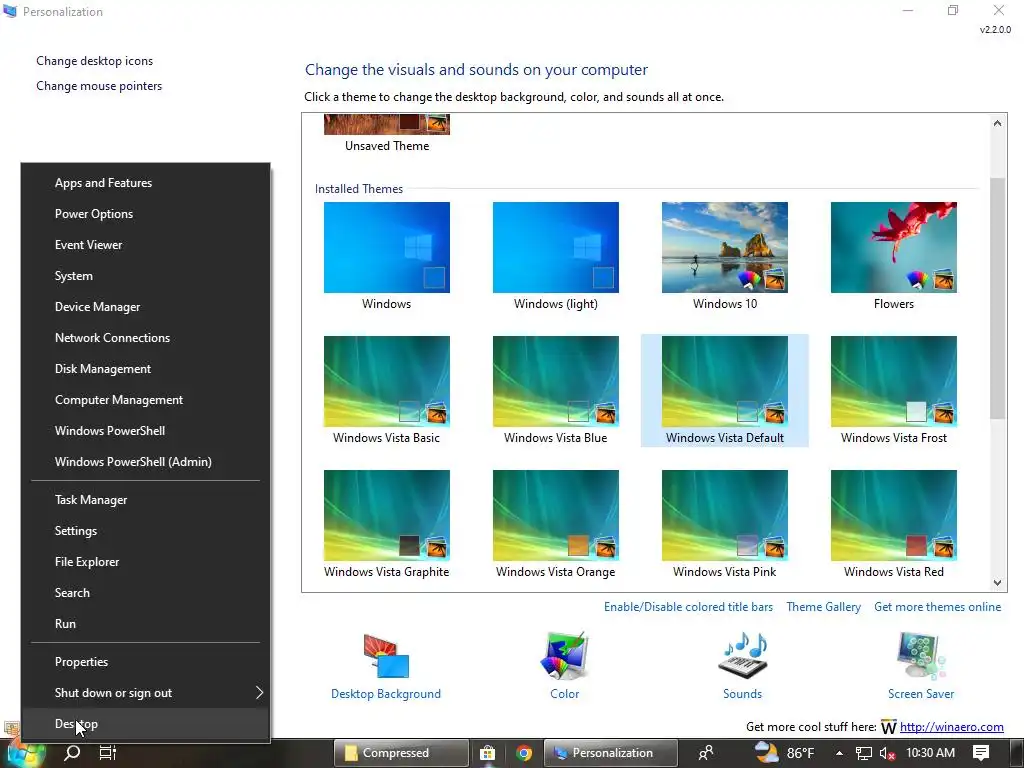Image resolution: width=1024 pixels, height=768 pixels.
Task: Open the Task View icon in the taskbar
Action: [107, 753]
